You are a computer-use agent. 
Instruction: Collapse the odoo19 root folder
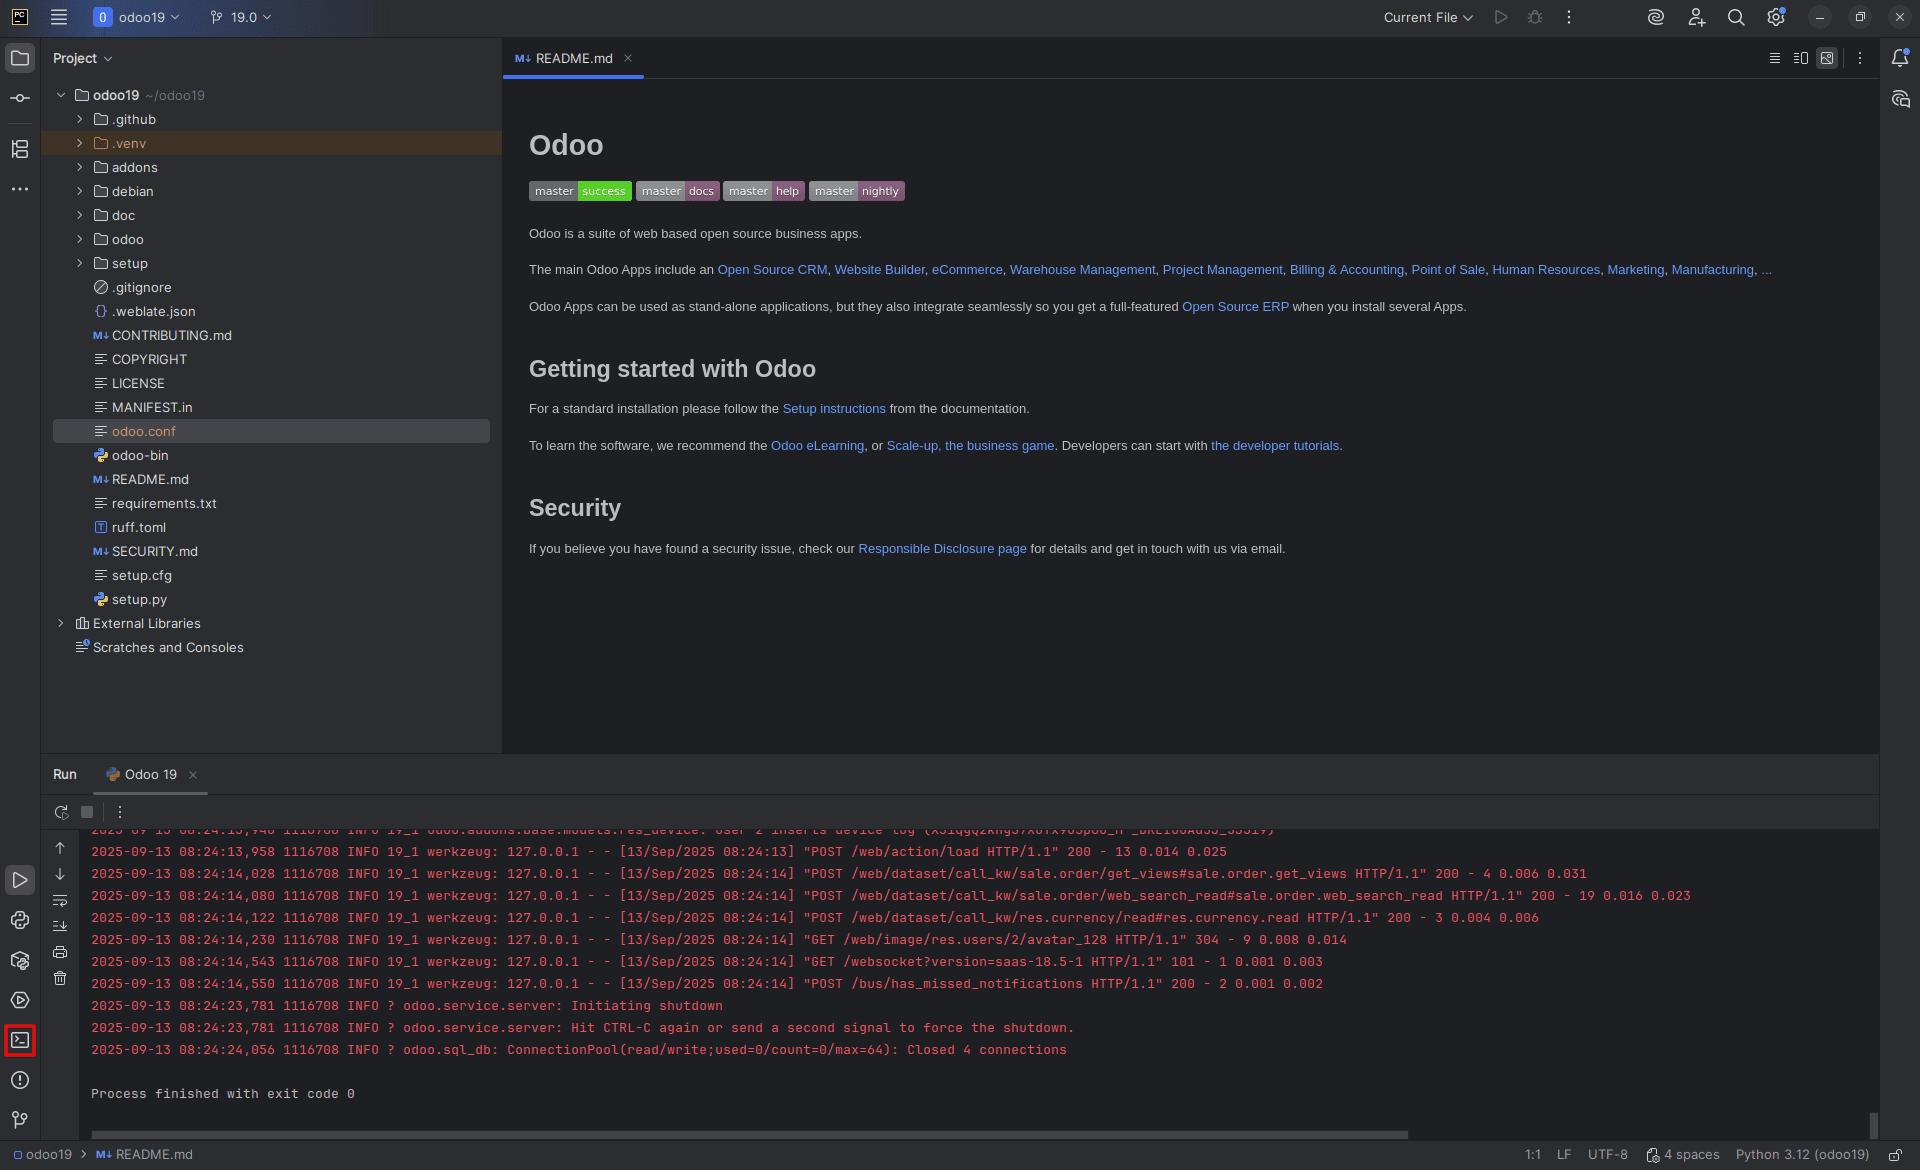pyautogui.click(x=61, y=95)
